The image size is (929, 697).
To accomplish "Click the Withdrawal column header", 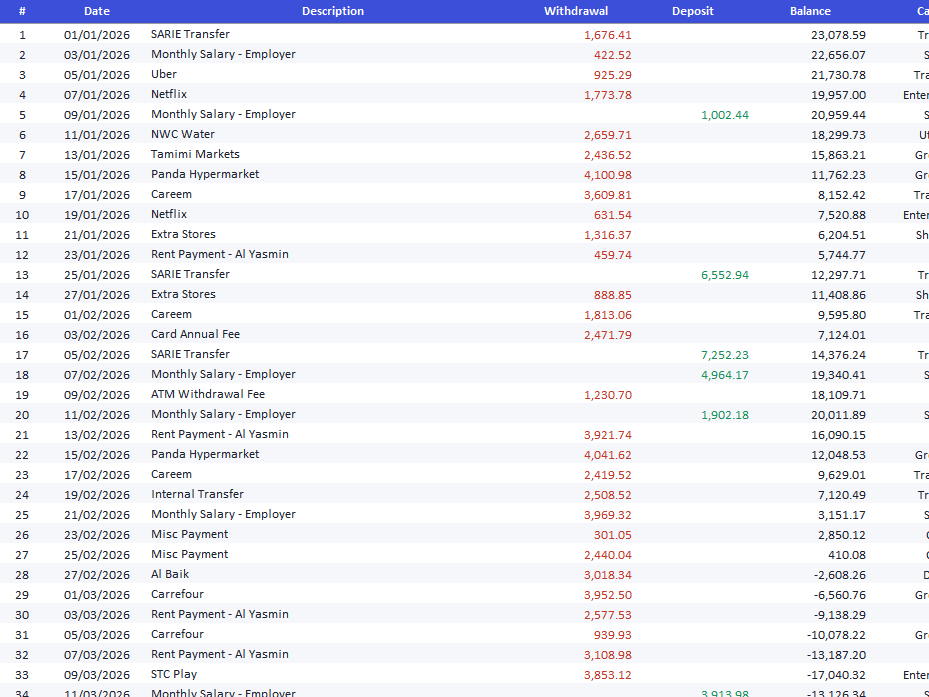I will pos(576,11).
